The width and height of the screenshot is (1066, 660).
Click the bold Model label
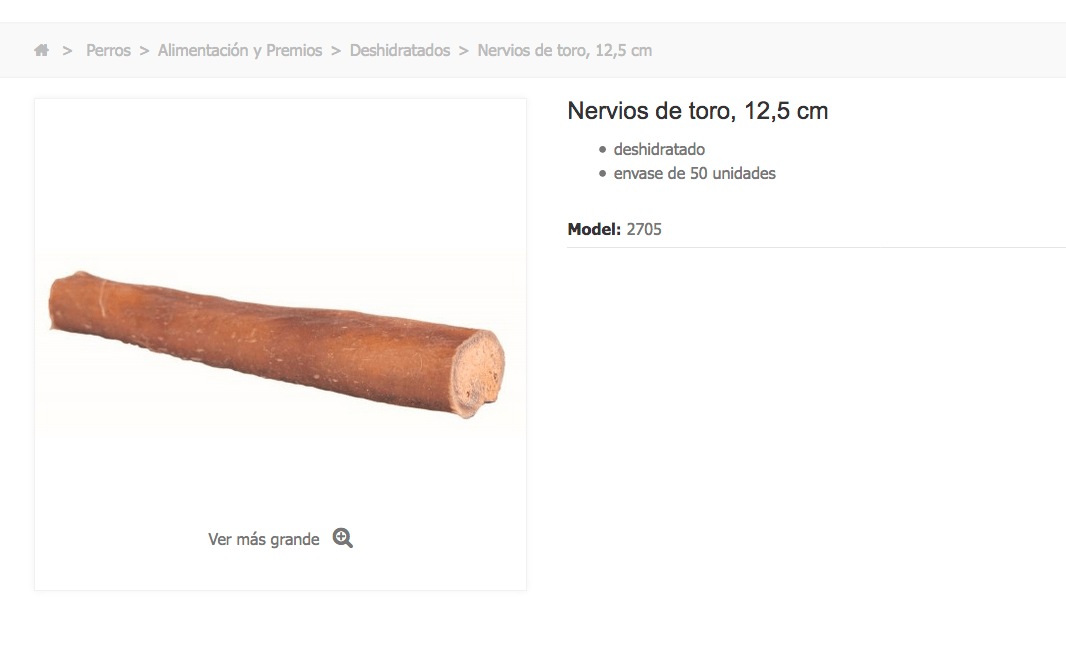(x=594, y=229)
